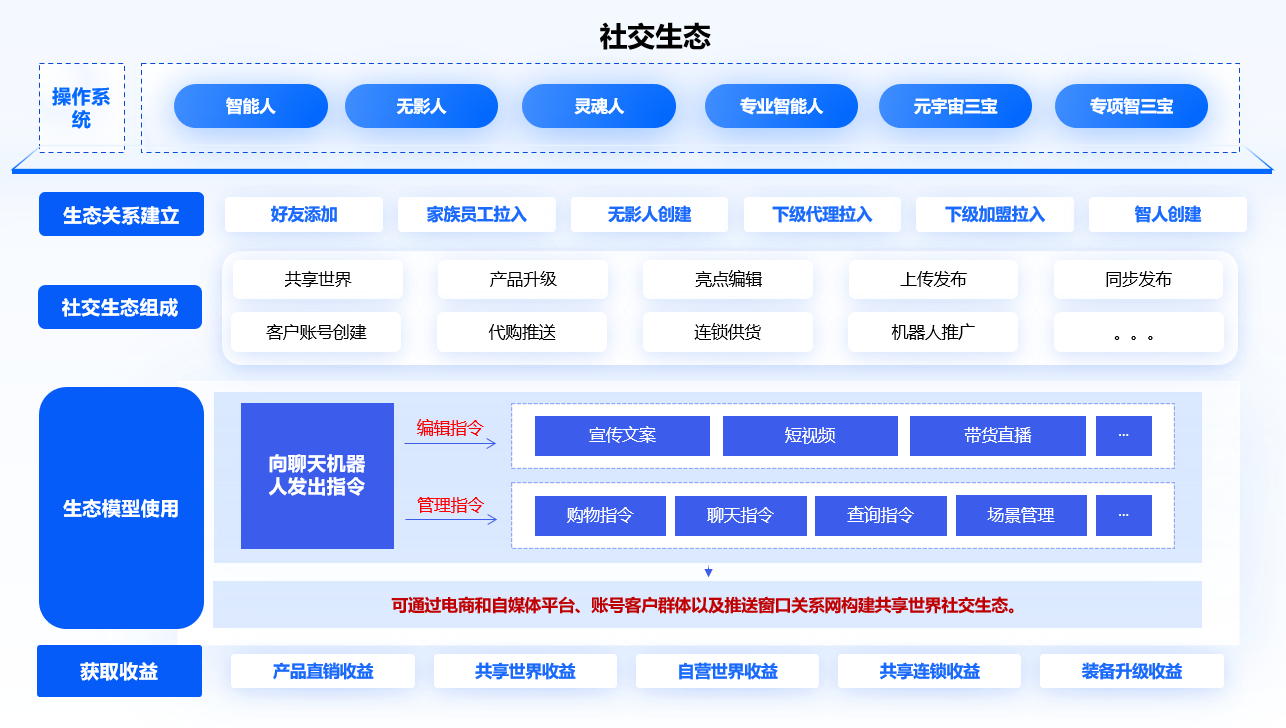
Task: Select the 机器人推广 box
Action: pyautogui.click(x=932, y=332)
